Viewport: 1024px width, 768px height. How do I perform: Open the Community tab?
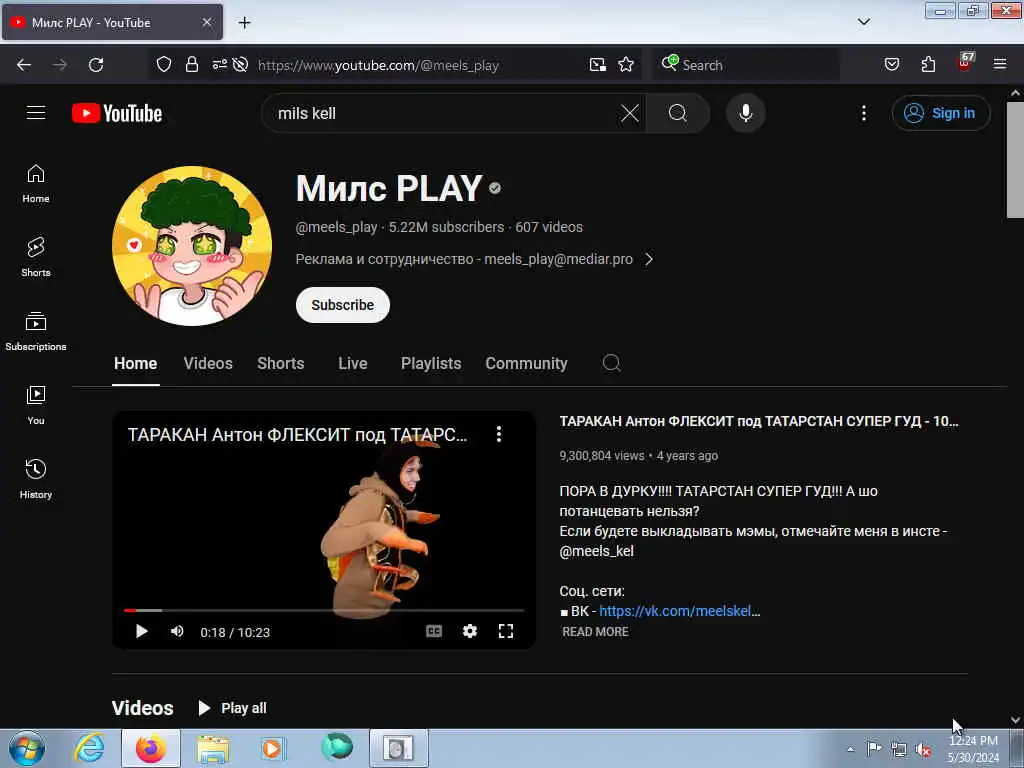(526, 364)
